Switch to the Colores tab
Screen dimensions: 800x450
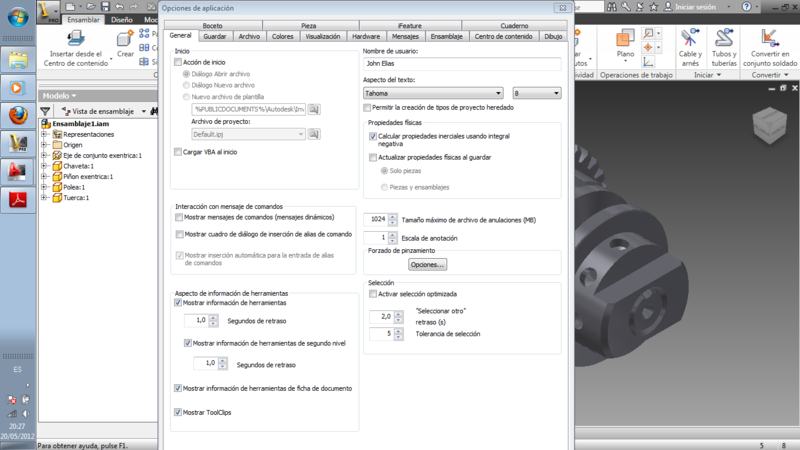pyautogui.click(x=282, y=36)
